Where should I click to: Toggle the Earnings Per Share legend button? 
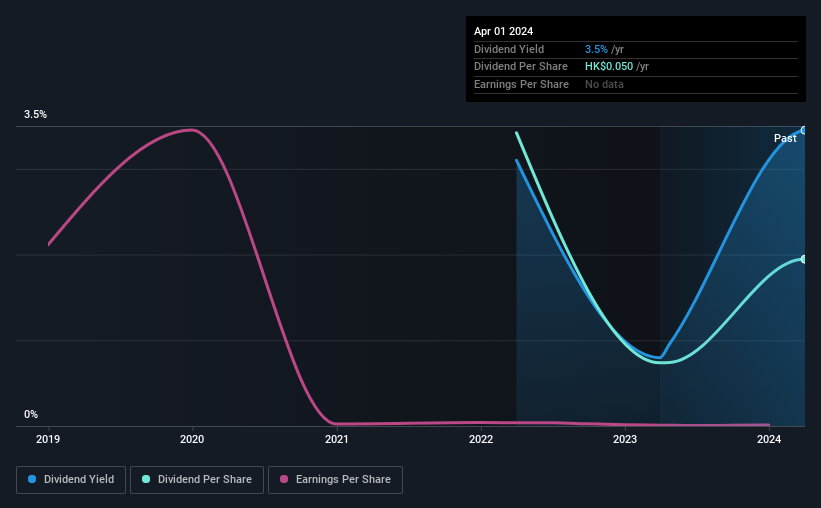[x=335, y=480]
